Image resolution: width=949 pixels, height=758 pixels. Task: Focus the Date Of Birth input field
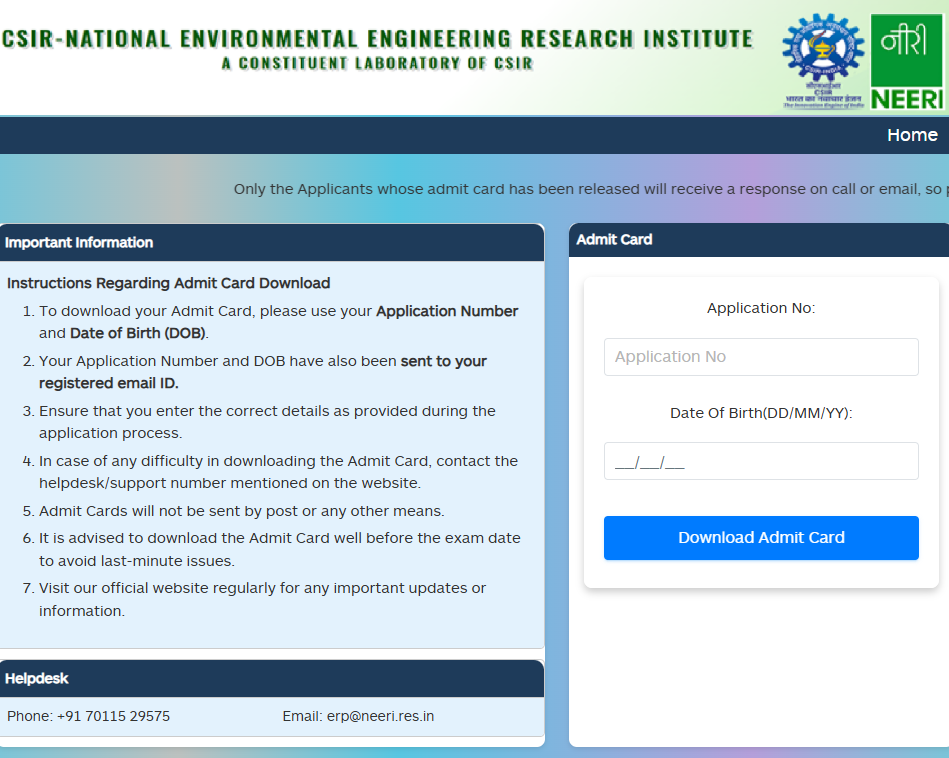tap(760, 461)
